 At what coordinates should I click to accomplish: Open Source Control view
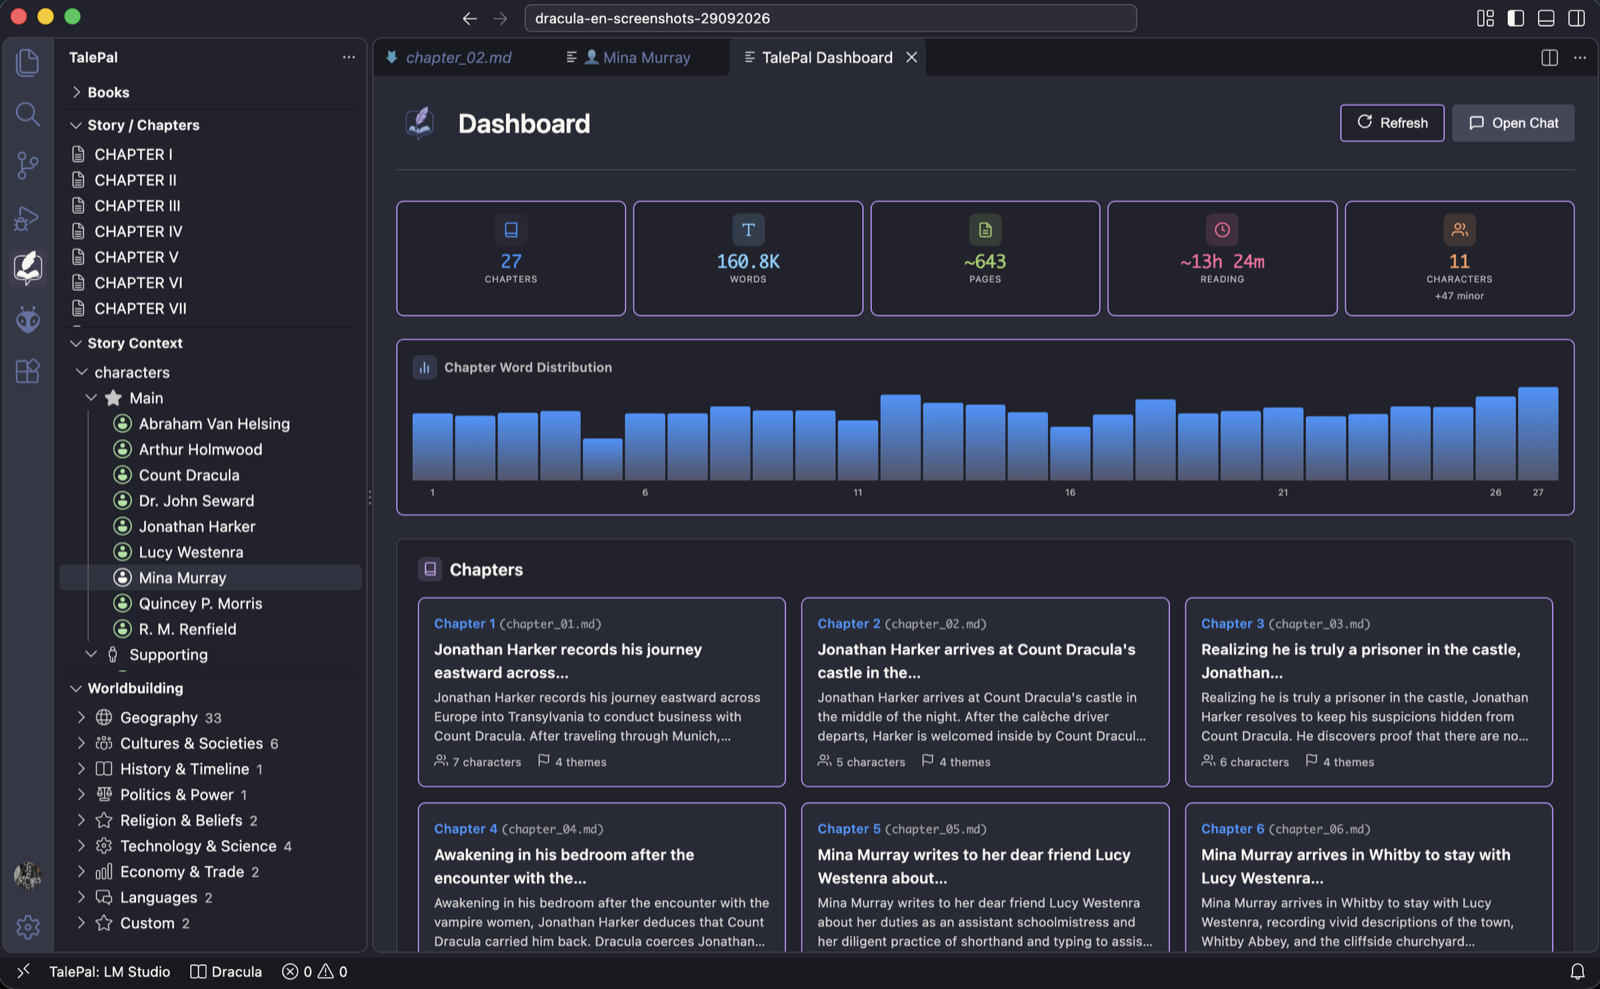tap(28, 166)
